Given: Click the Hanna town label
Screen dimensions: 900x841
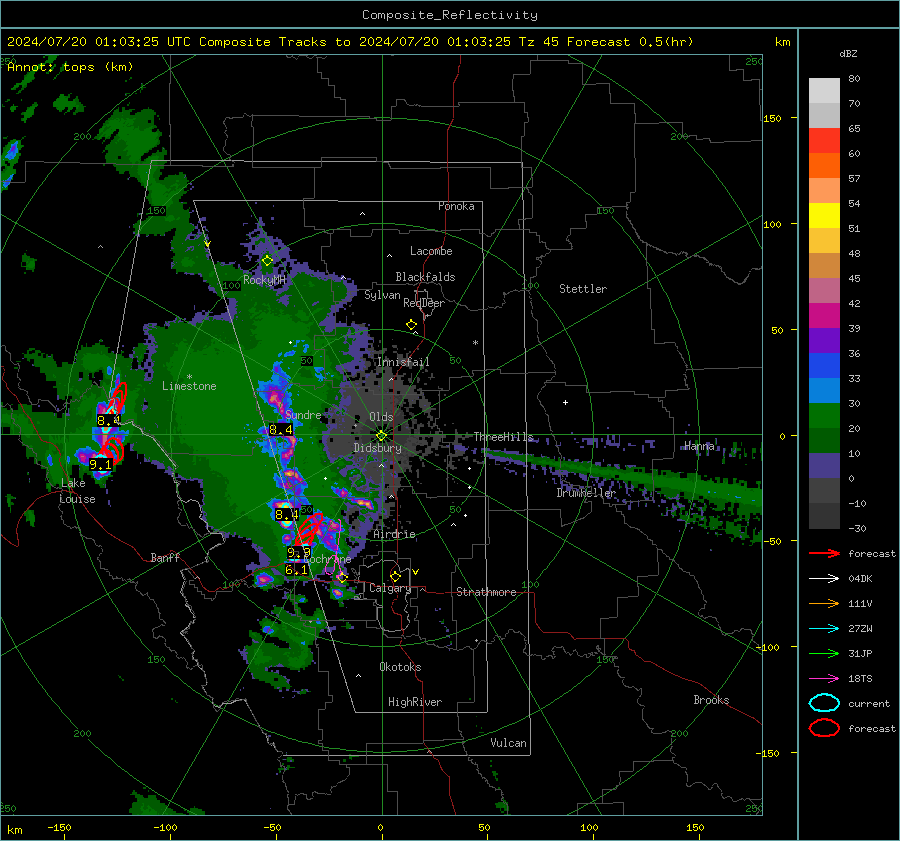Looking at the screenshot, I should coord(699,446).
